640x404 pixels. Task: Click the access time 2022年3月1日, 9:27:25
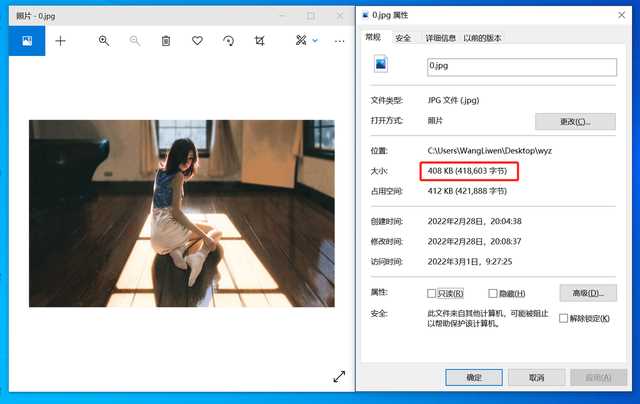pyautogui.click(x=470, y=262)
